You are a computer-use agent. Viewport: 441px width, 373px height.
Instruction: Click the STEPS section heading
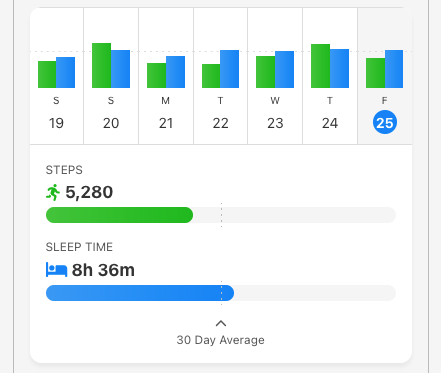64,170
